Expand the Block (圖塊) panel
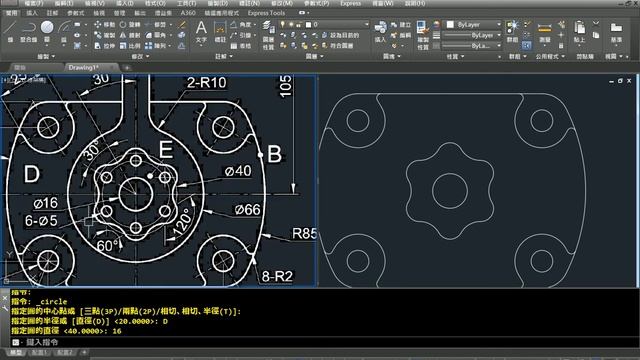 391,56
